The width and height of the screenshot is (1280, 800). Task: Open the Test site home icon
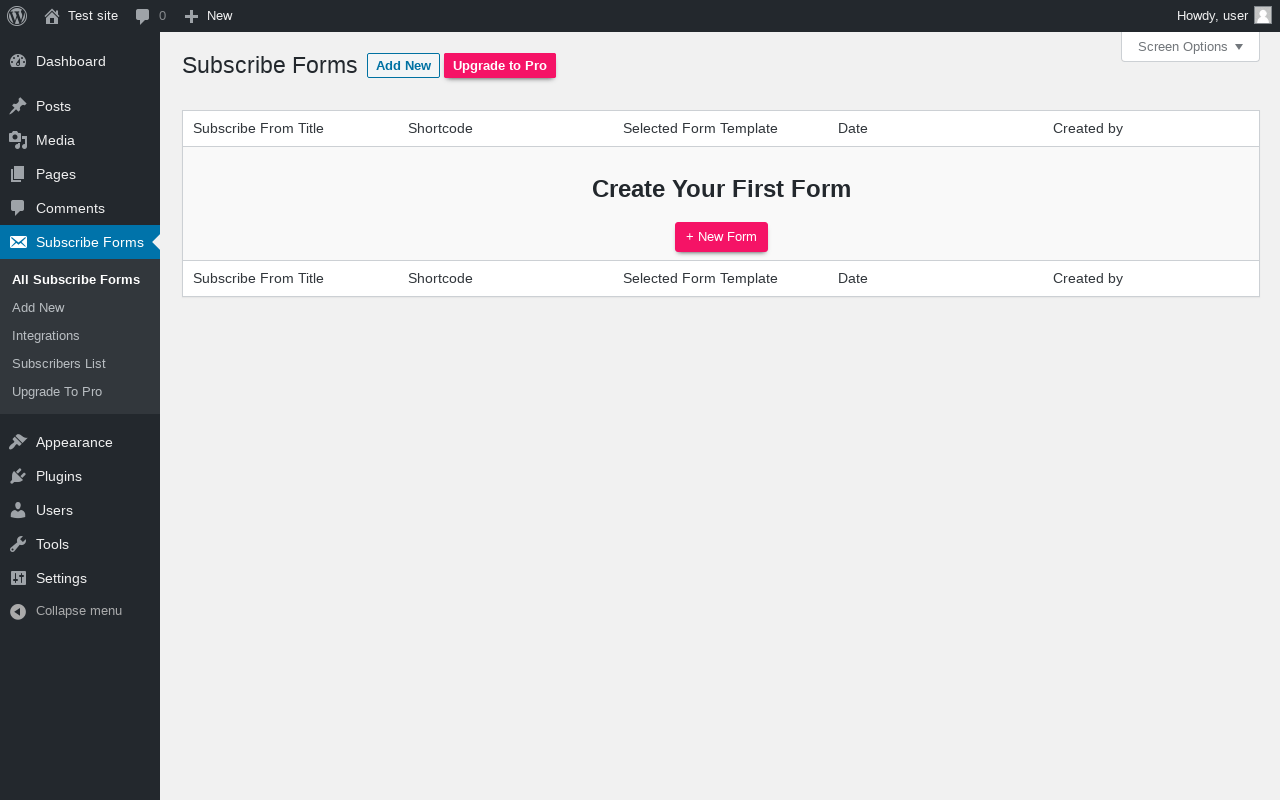tap(52, 16)
